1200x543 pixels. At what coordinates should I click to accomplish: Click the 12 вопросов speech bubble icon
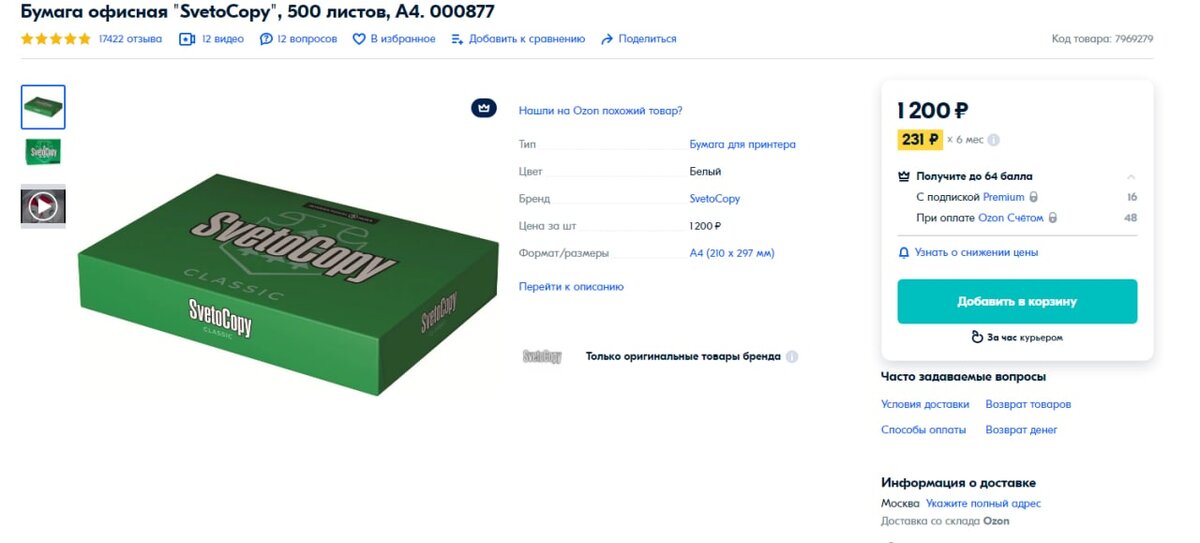coord(266,39)
